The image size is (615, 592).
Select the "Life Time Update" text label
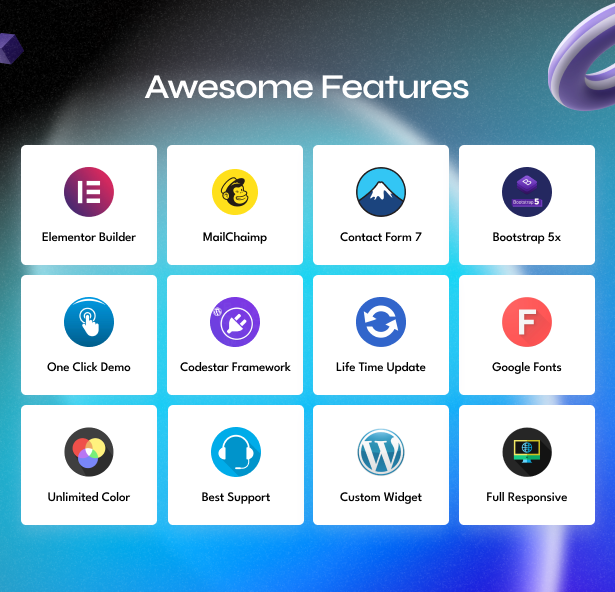(381, 367)
